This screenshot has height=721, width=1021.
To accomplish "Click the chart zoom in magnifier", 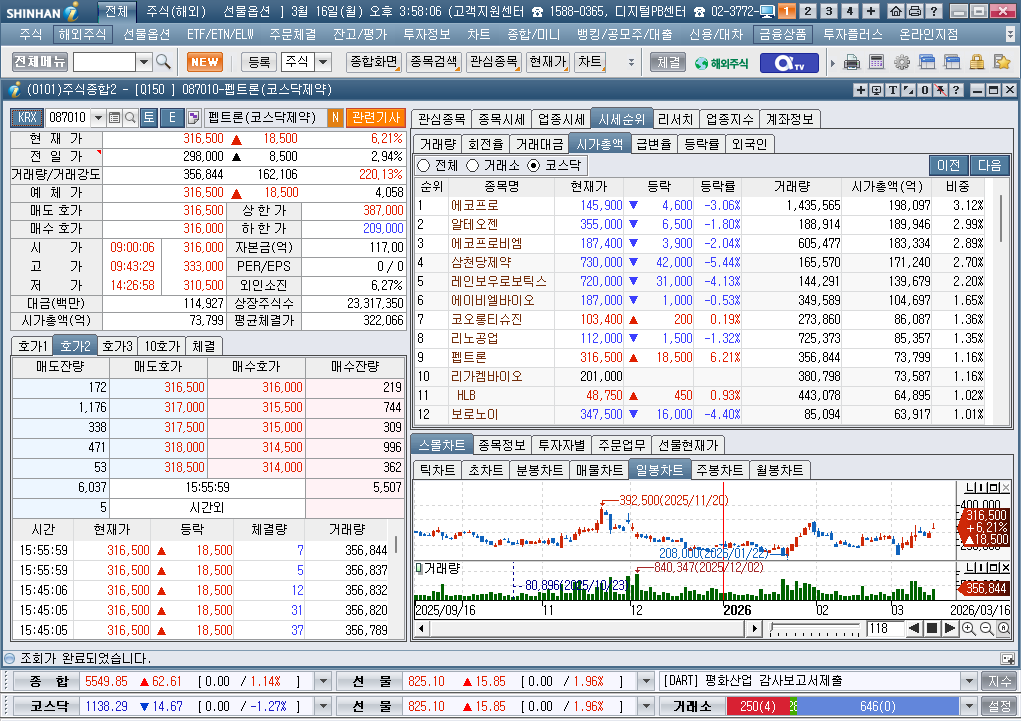I will [x=968, y=629].
